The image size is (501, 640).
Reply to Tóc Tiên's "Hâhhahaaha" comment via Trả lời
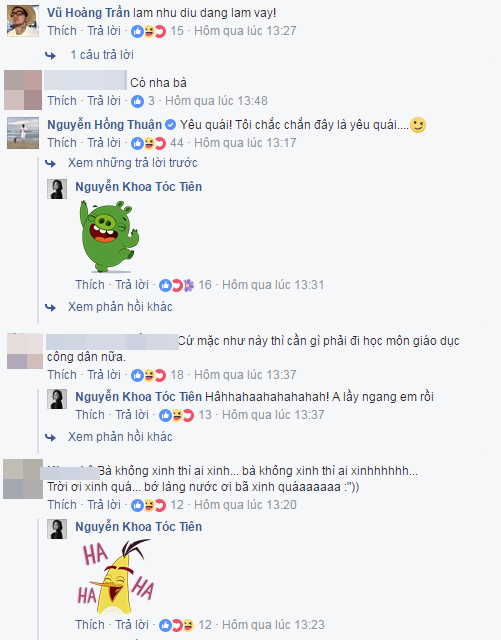(131, 415)
